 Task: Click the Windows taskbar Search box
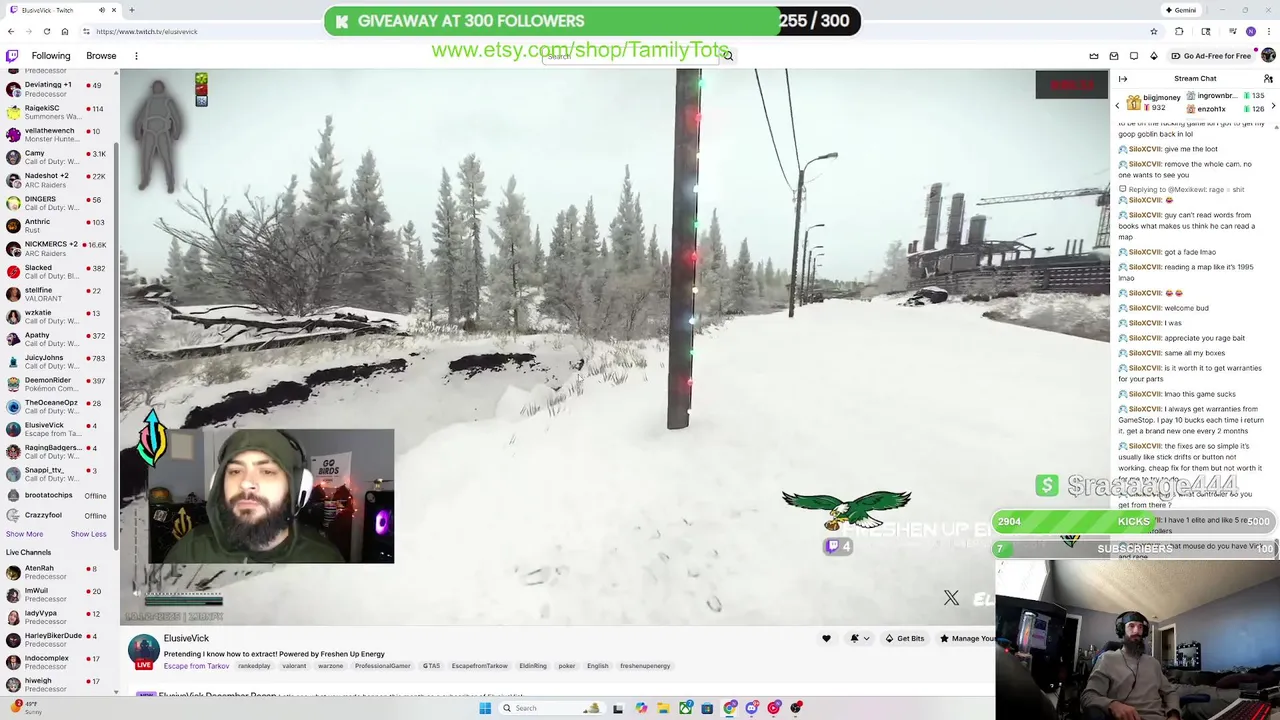coord(550,708)
